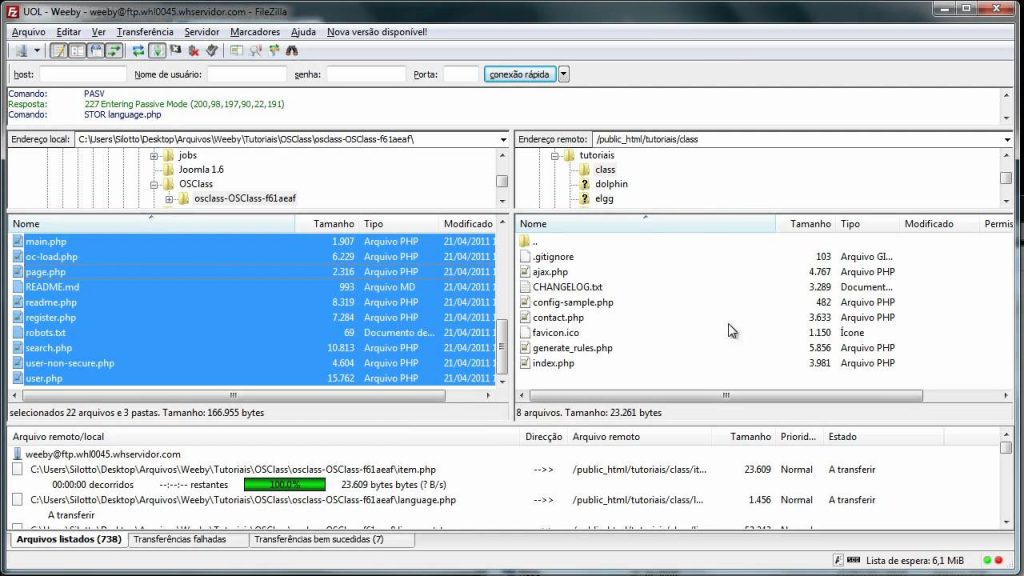Open the Site Manager dropdown arrow
The image size is (1024, 576).
point(37,50)
